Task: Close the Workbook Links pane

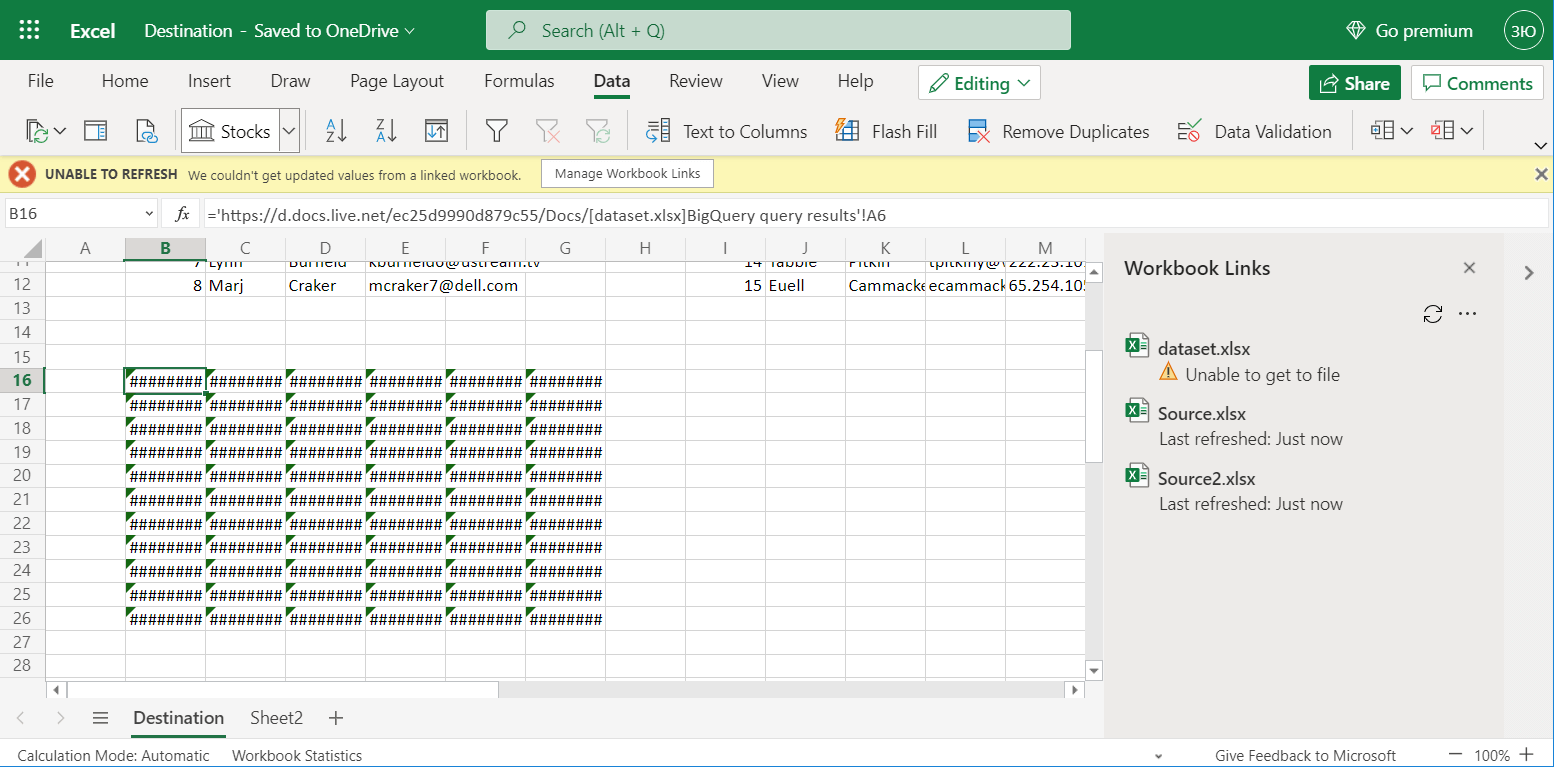Action: pyautogui.click(x=1469, y=267)
